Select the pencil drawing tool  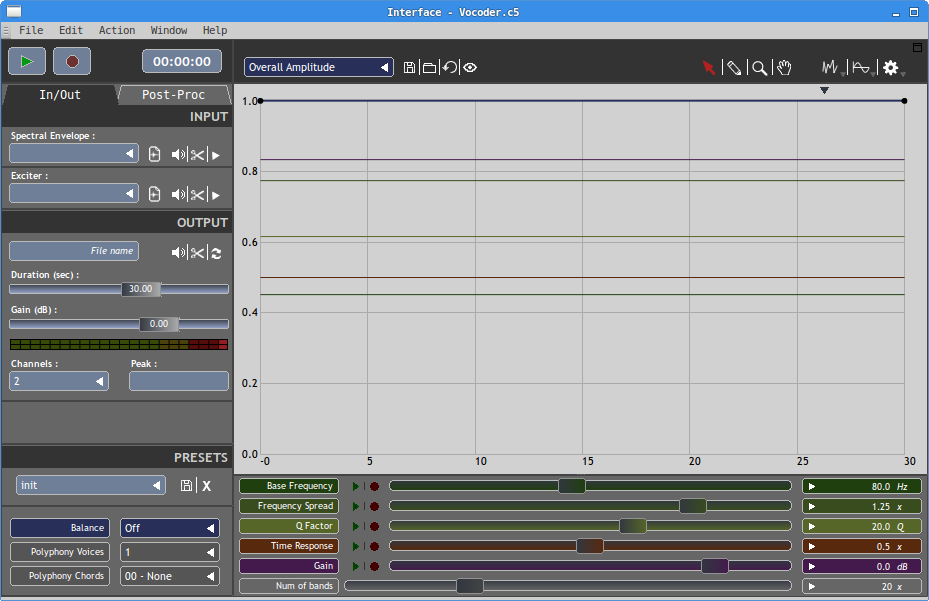pyautogui.click(x=734, y=68)
